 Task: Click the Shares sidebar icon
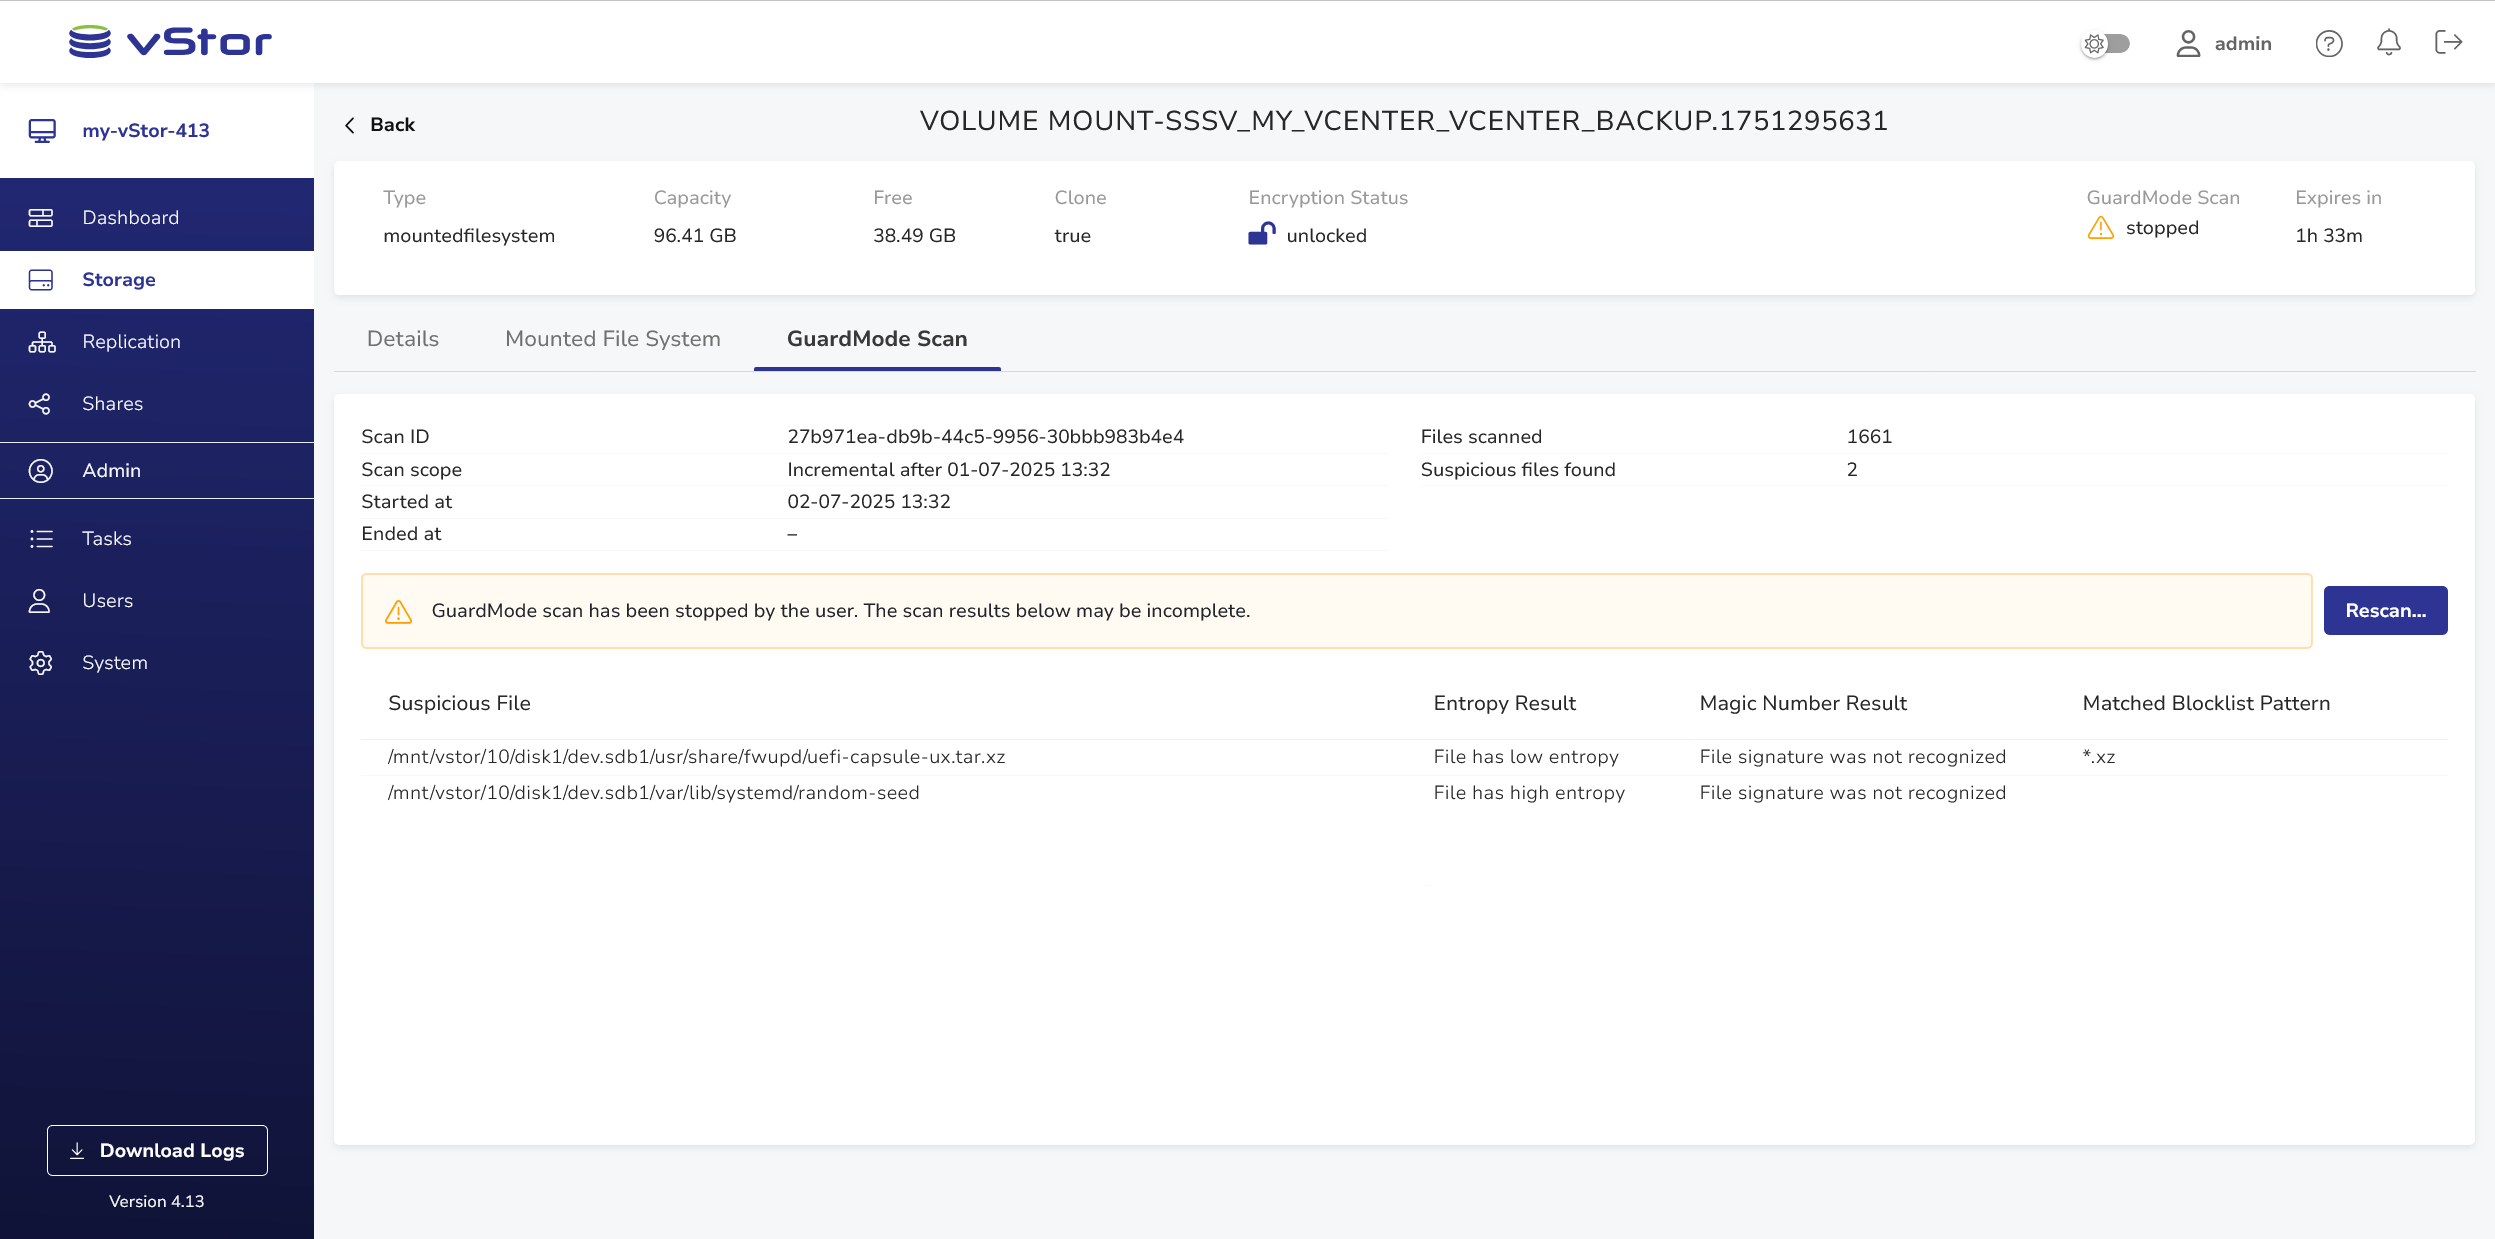click(x=40, y=404)
